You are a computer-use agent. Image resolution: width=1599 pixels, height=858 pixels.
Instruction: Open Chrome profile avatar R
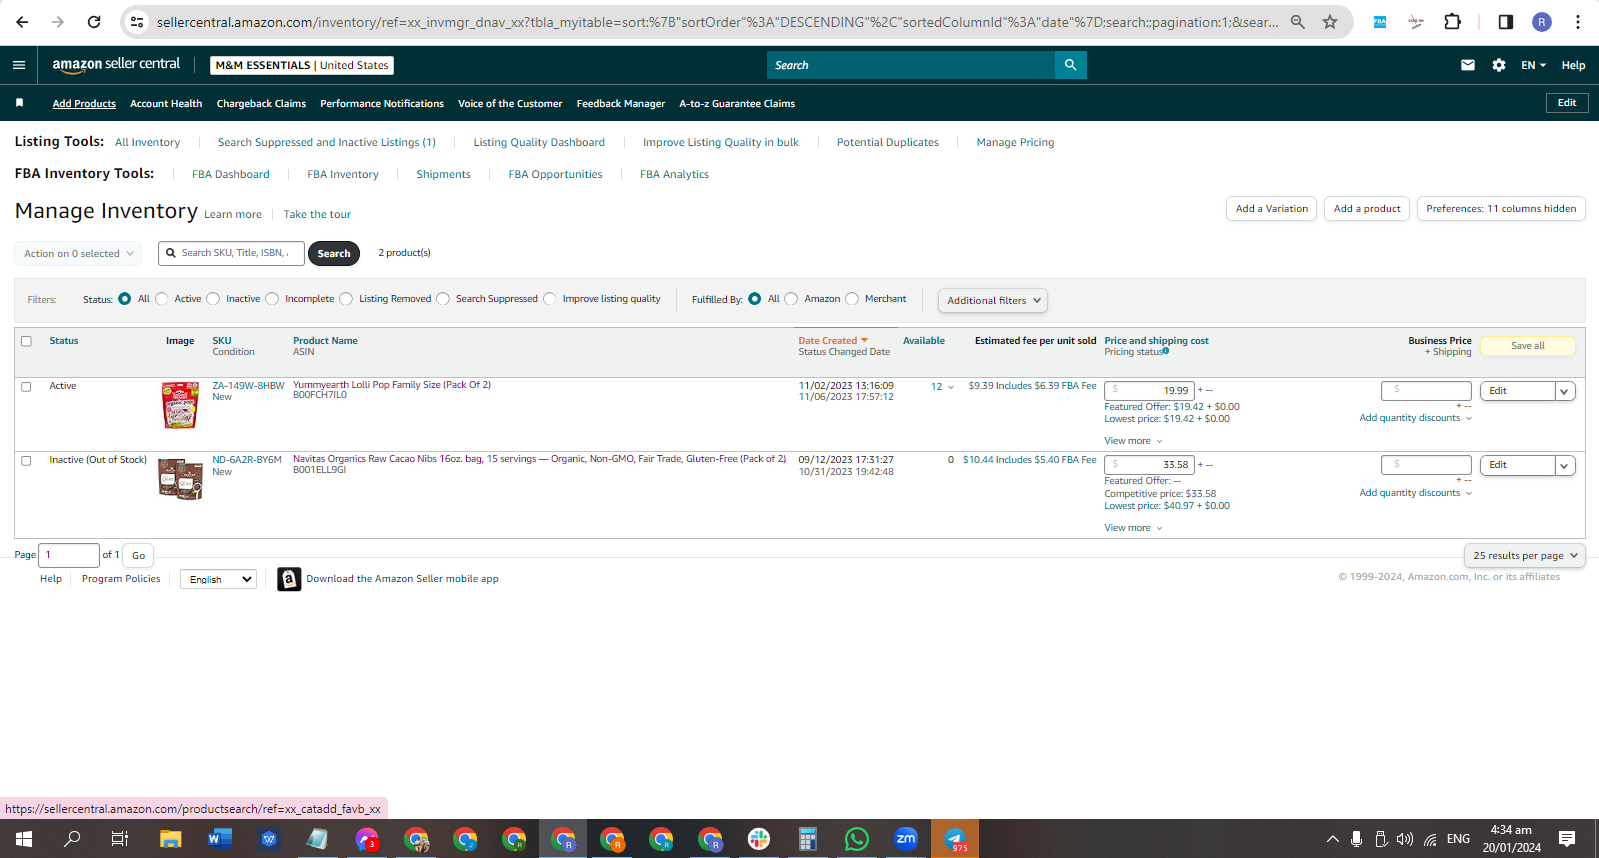[1542, 22]
